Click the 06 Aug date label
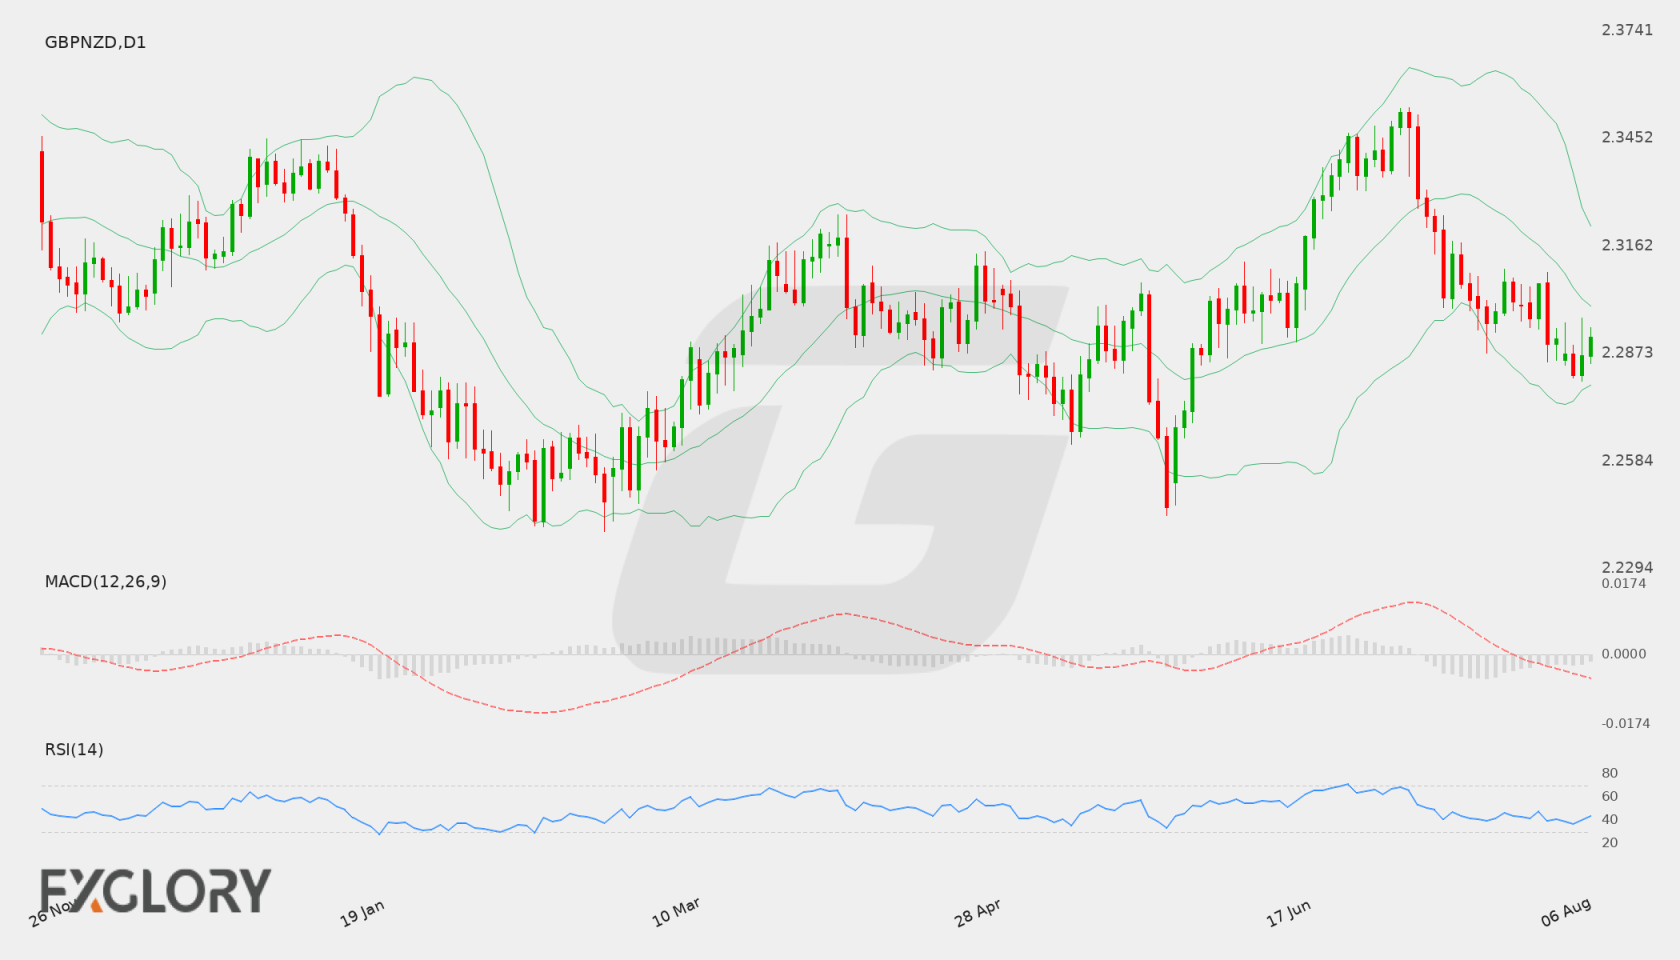1680x960 pixels. pos(1566,912)
